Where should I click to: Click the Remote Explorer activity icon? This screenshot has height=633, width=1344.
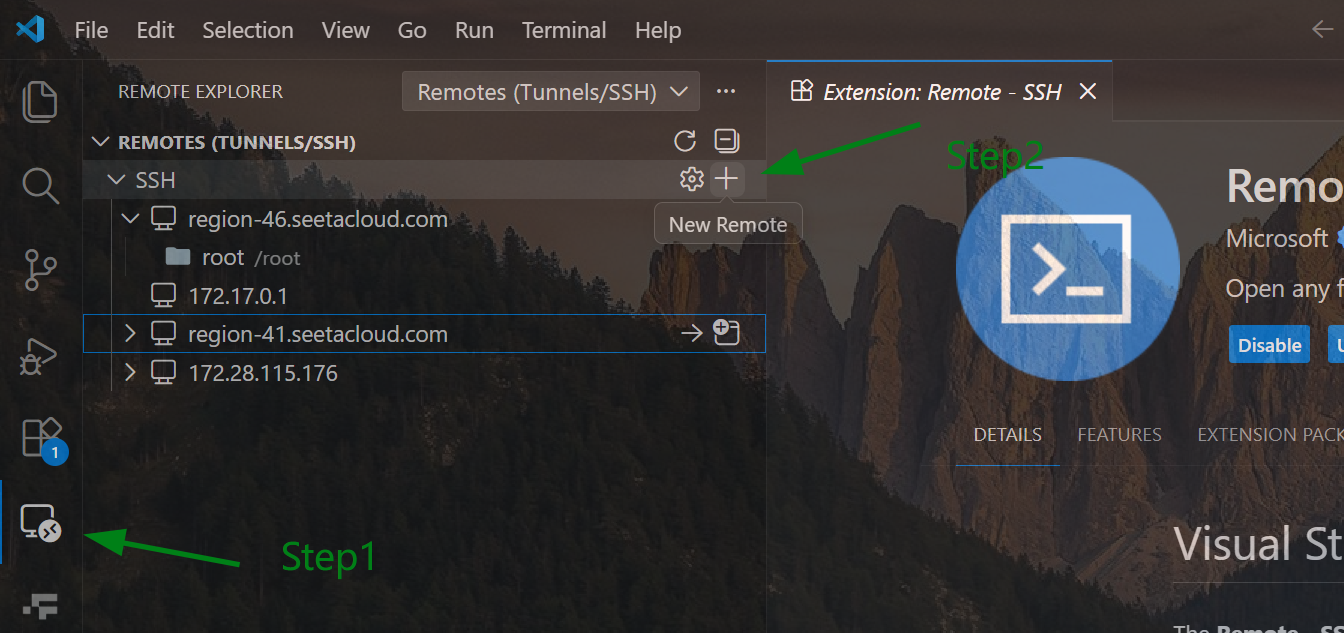[x=40, y=522]
